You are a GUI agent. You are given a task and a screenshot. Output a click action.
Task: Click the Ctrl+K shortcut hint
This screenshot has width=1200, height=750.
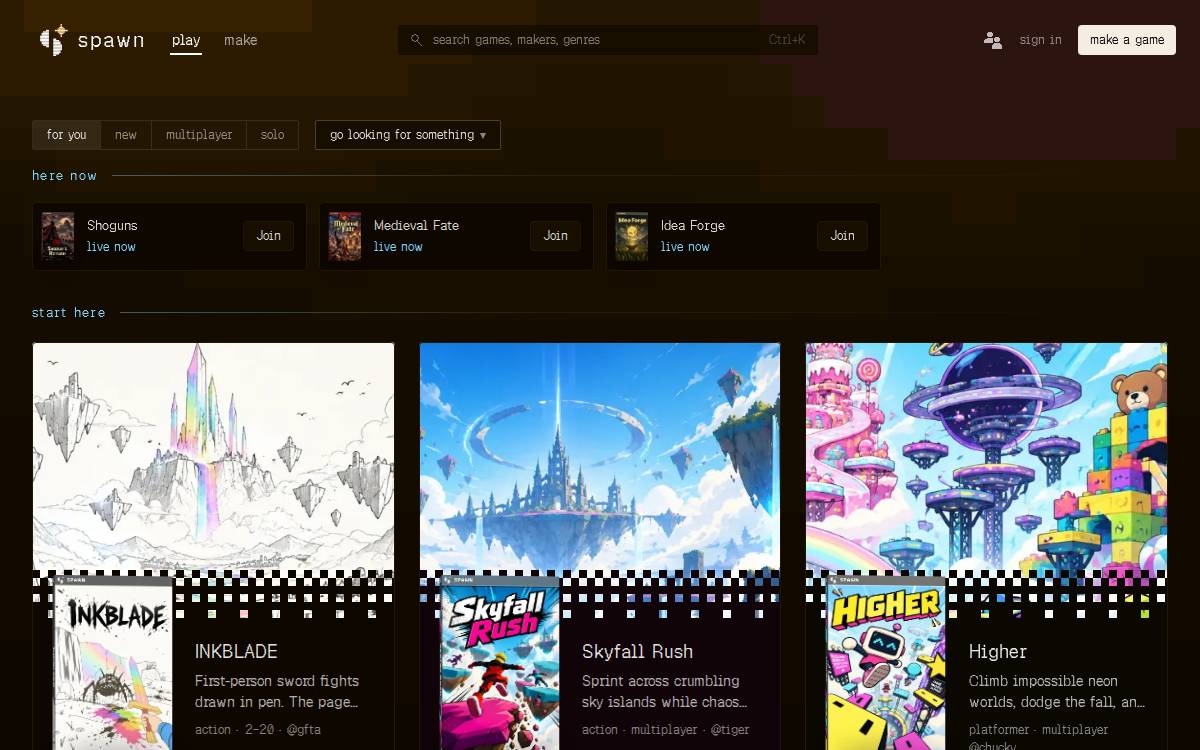pos(787,40)
